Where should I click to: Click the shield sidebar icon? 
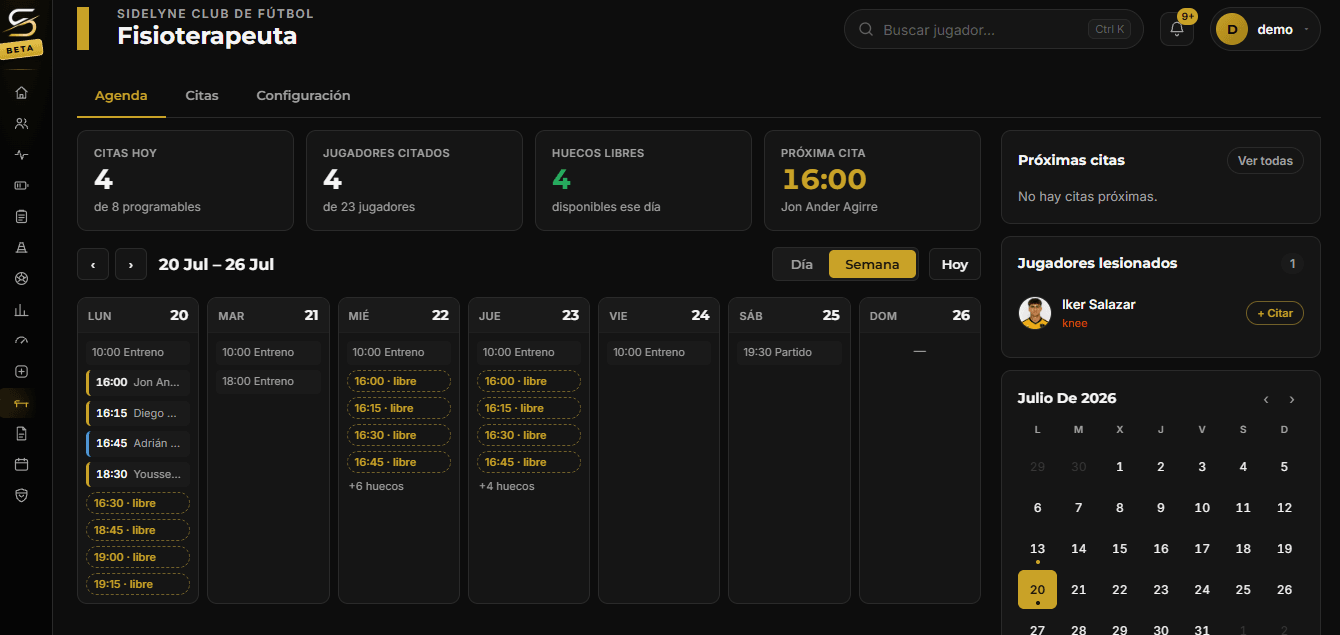click(x=21, y=495)
